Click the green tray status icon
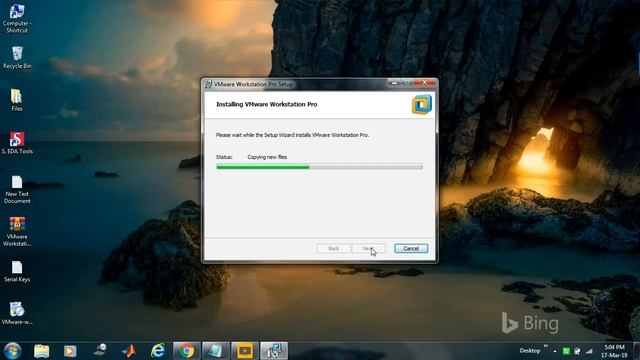 point(566,351)
